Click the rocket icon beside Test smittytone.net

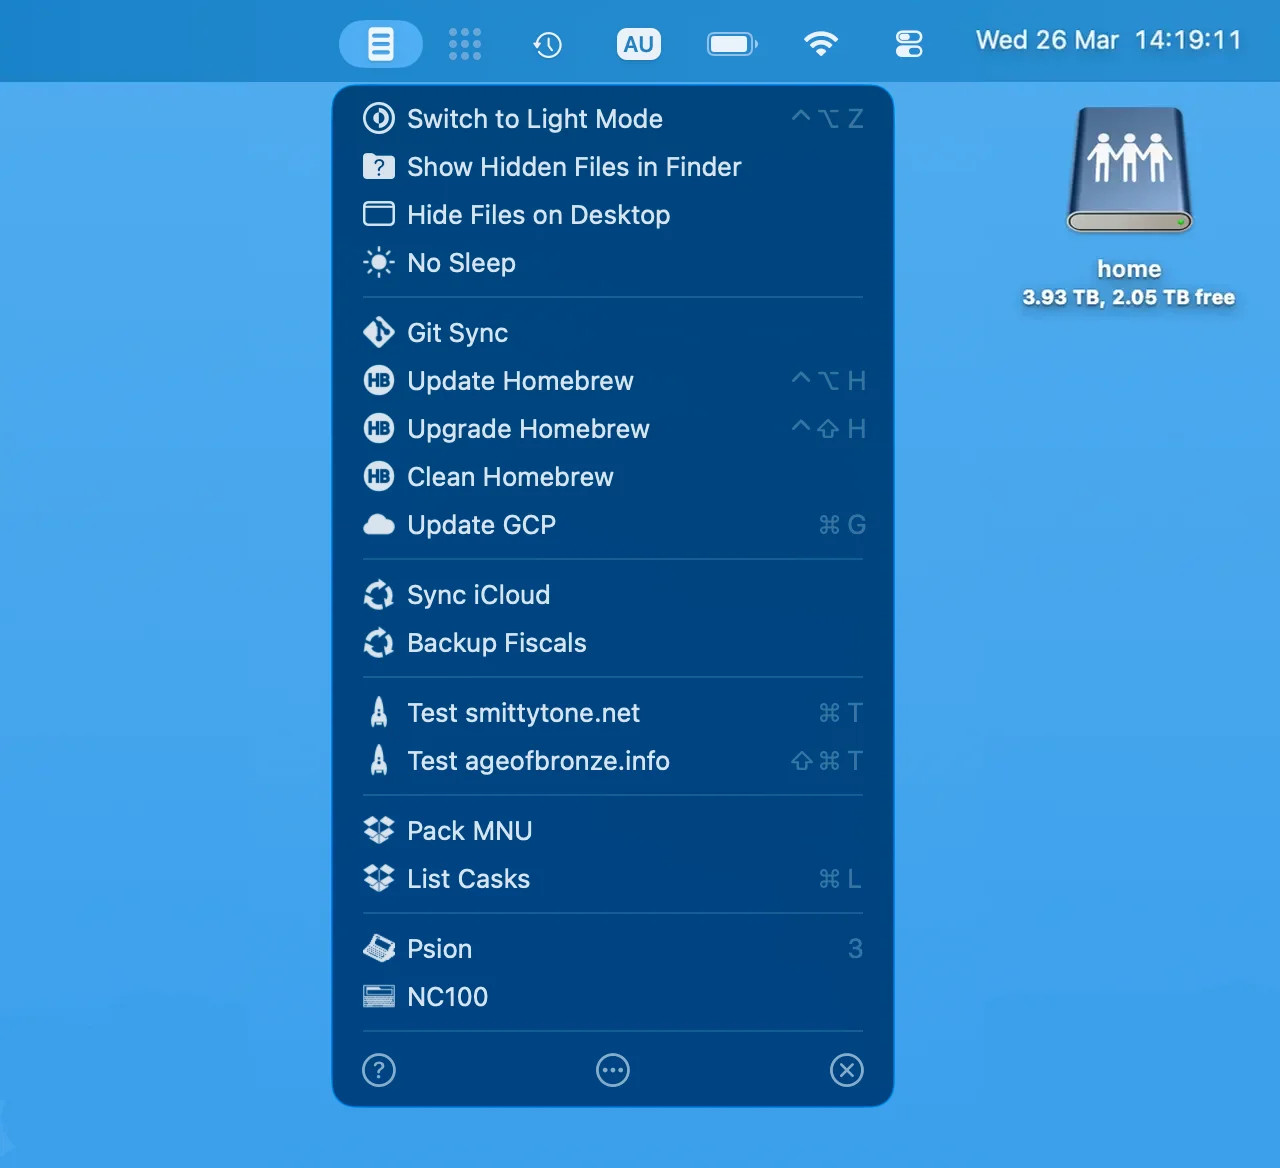(x=379, y=713)
